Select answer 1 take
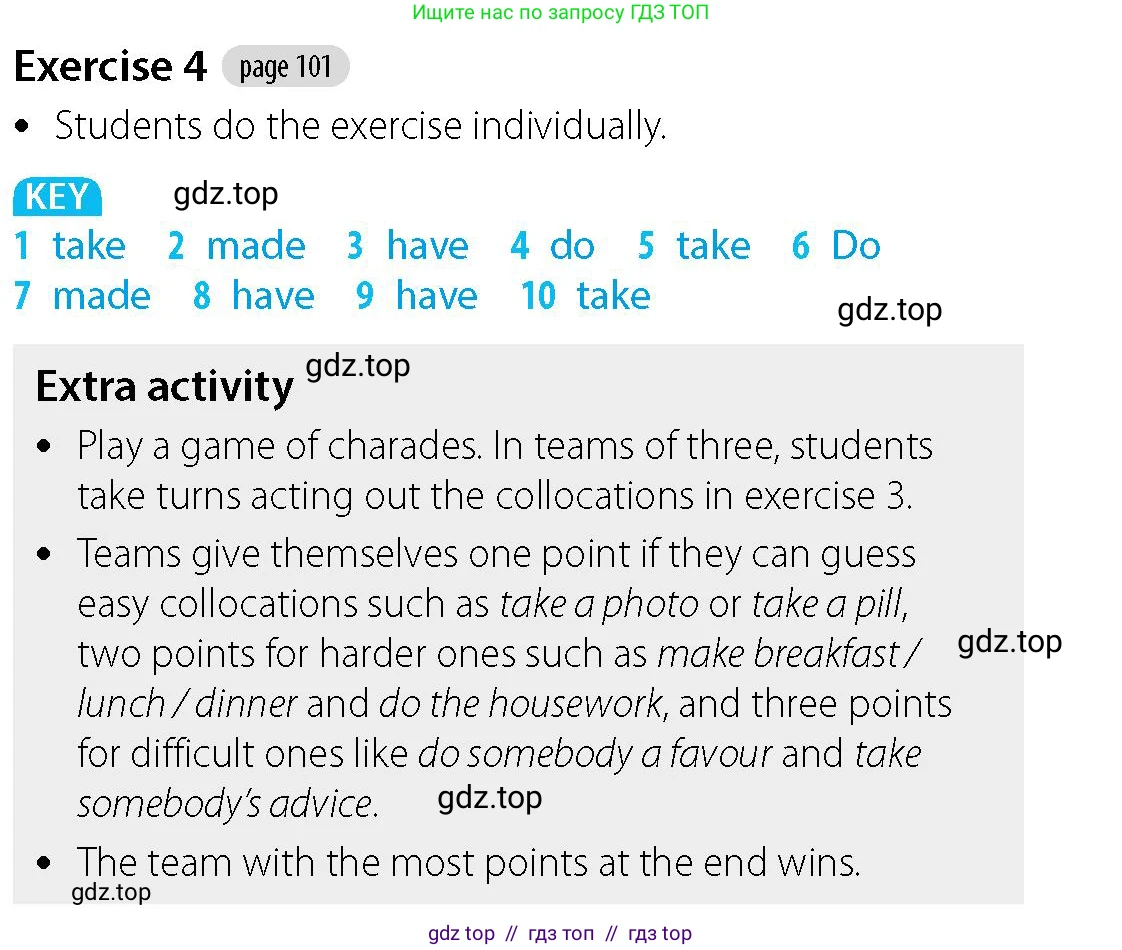This screenshot has height=950, width=1122. coord(70,245)
